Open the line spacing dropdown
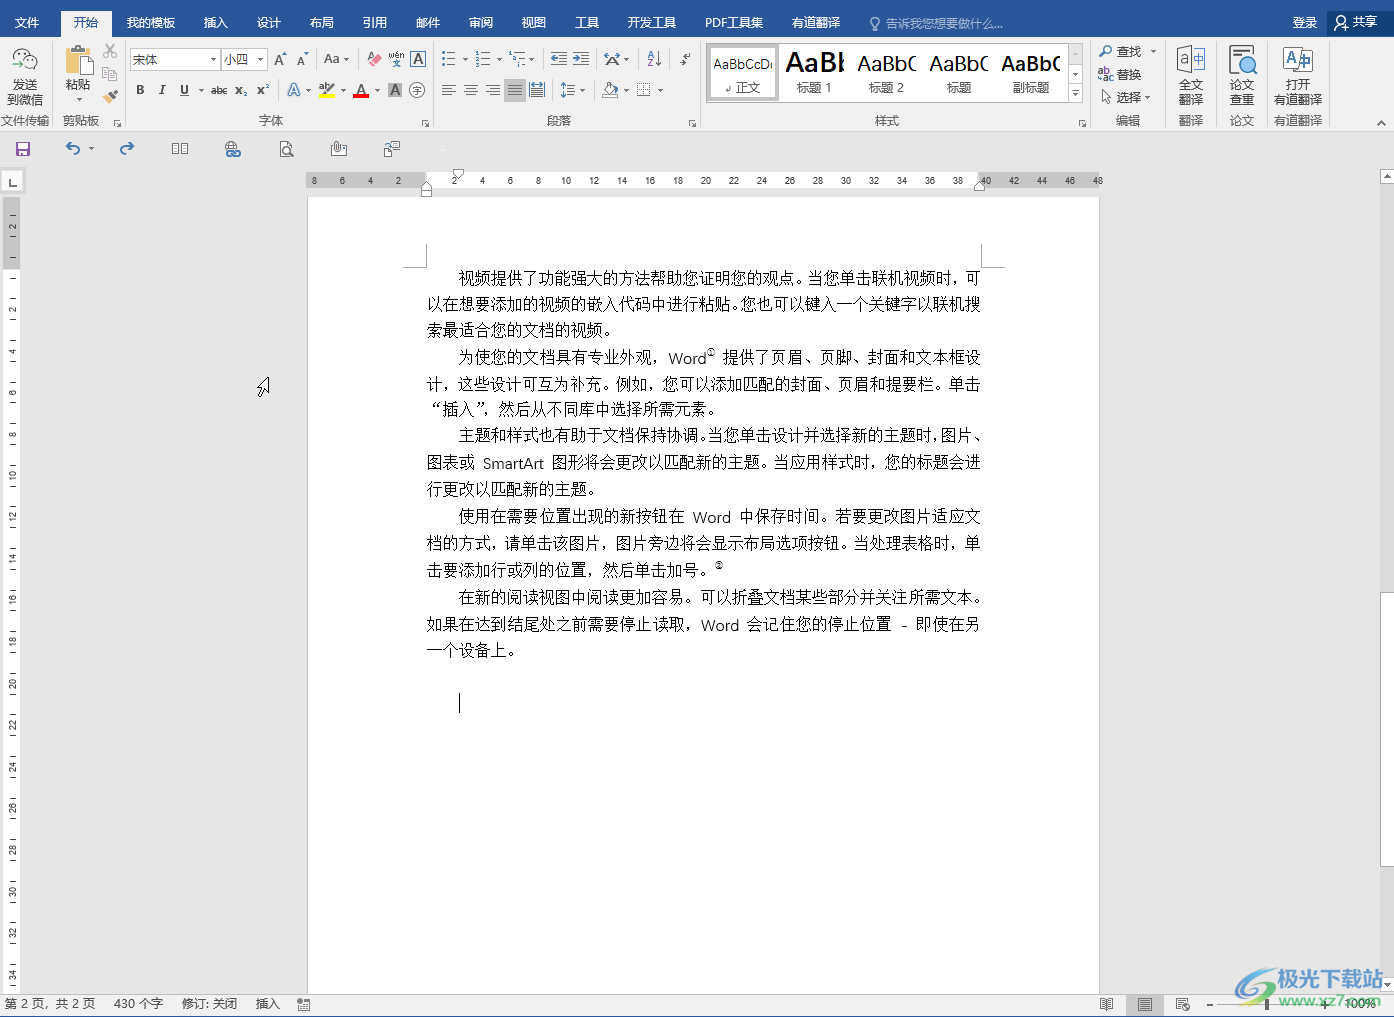The image size is (1394, 1017). [573, 90]
